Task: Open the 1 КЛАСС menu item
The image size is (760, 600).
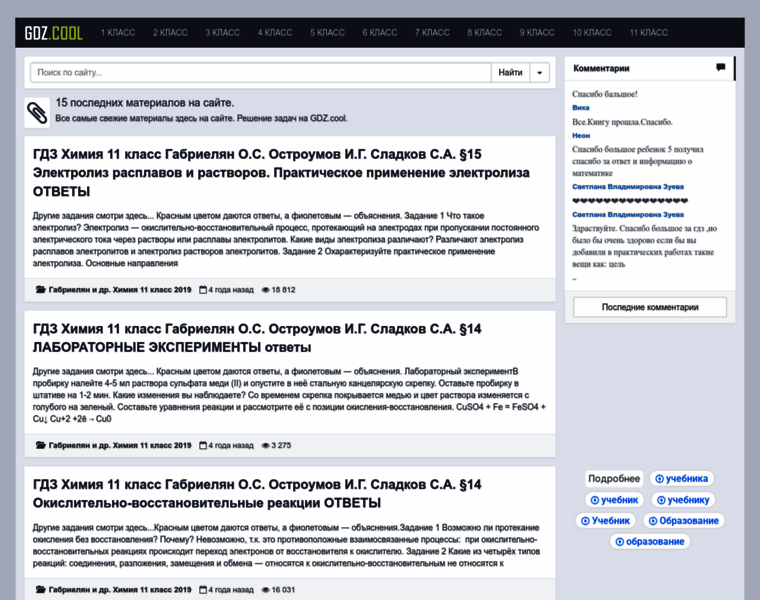Action: pos(118,32)
